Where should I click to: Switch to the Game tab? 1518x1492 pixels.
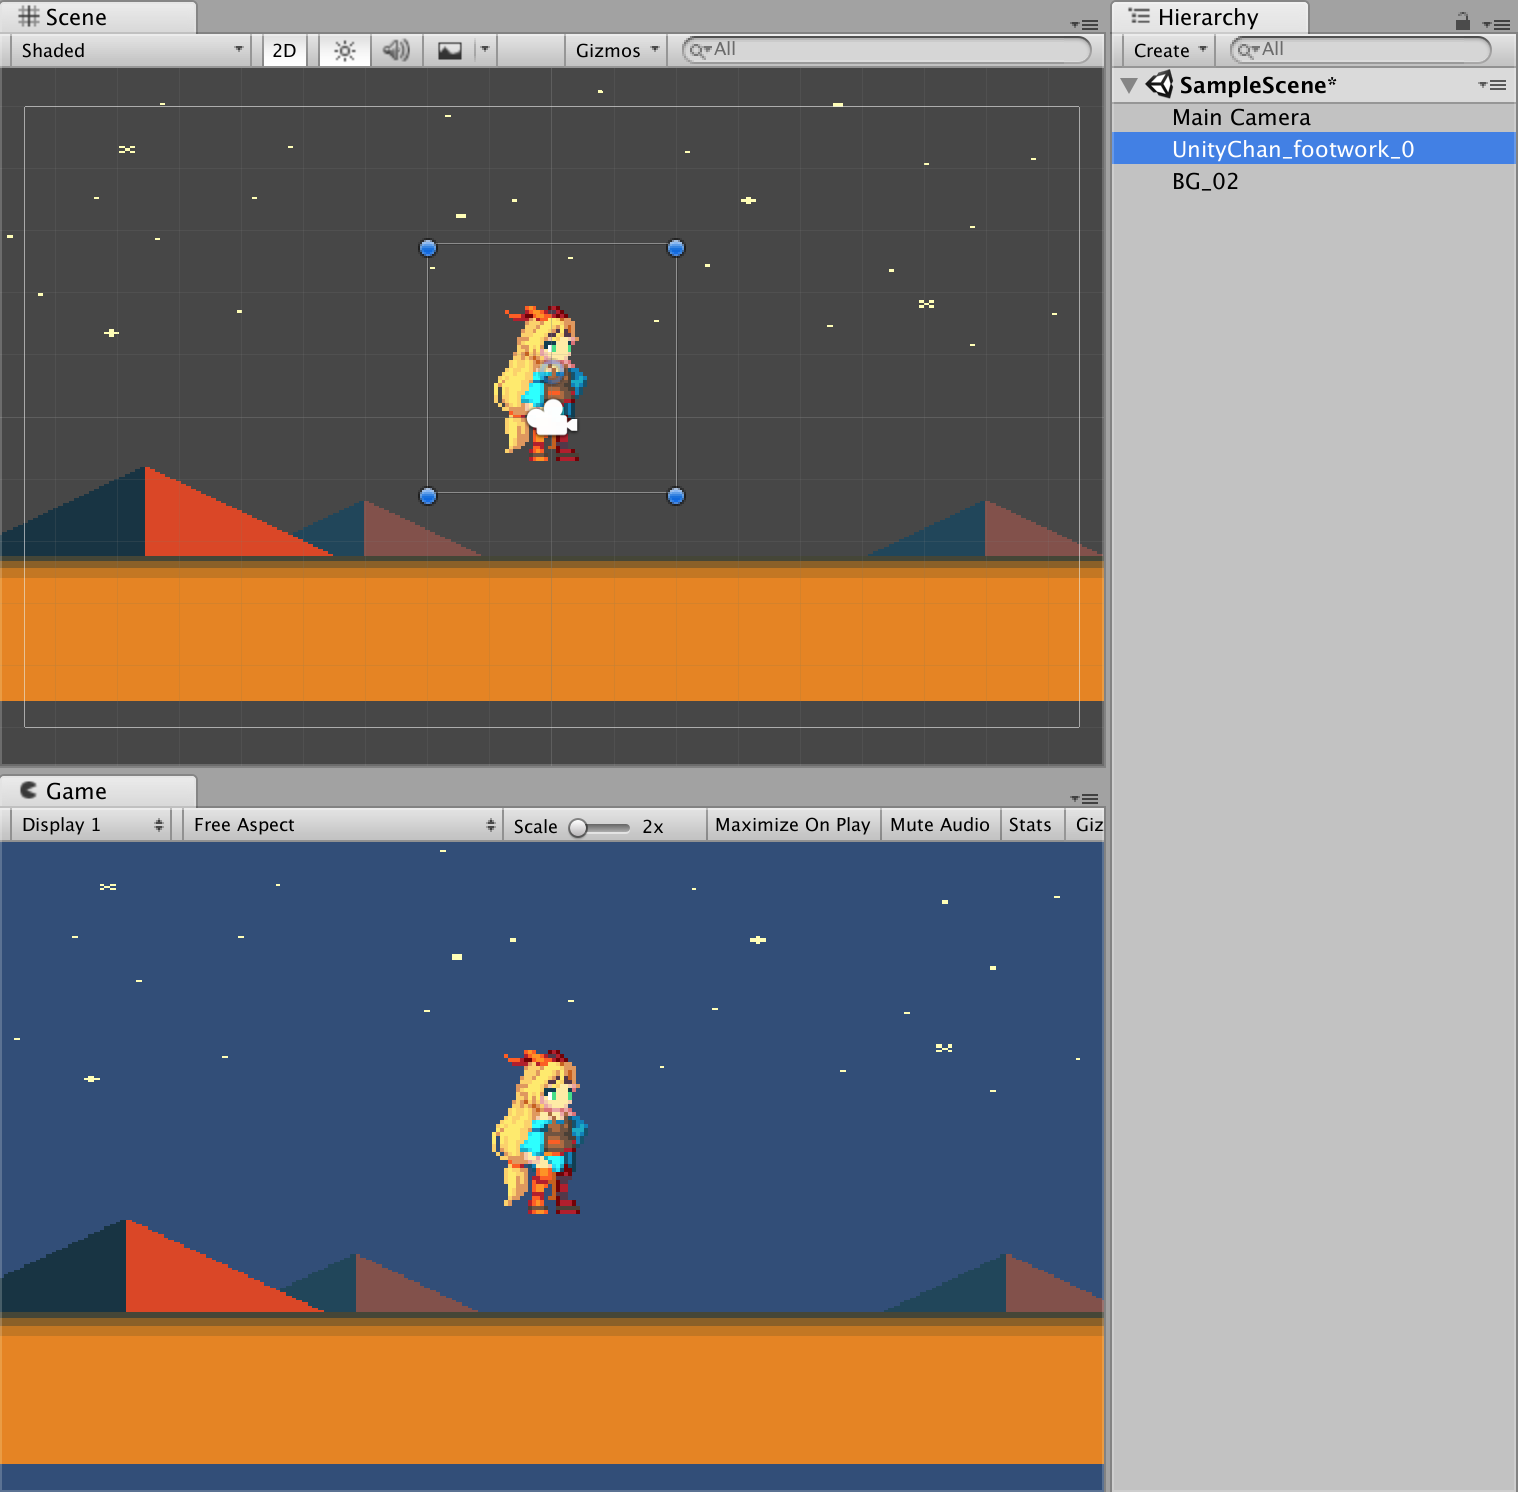(x=75, y=791)
